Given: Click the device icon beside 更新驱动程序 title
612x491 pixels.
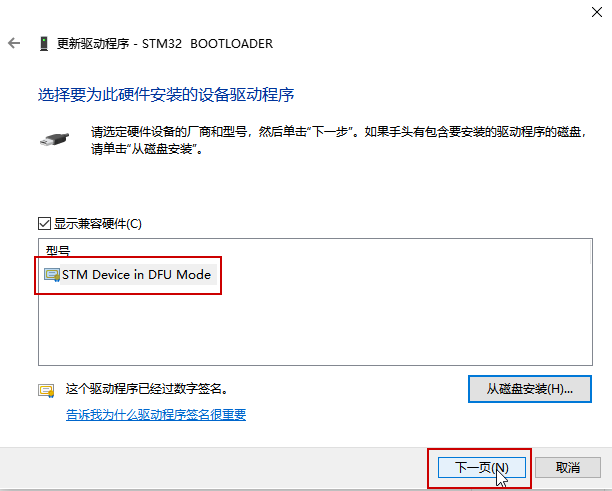Looking at the screenshot, I should tap(44, 43).
